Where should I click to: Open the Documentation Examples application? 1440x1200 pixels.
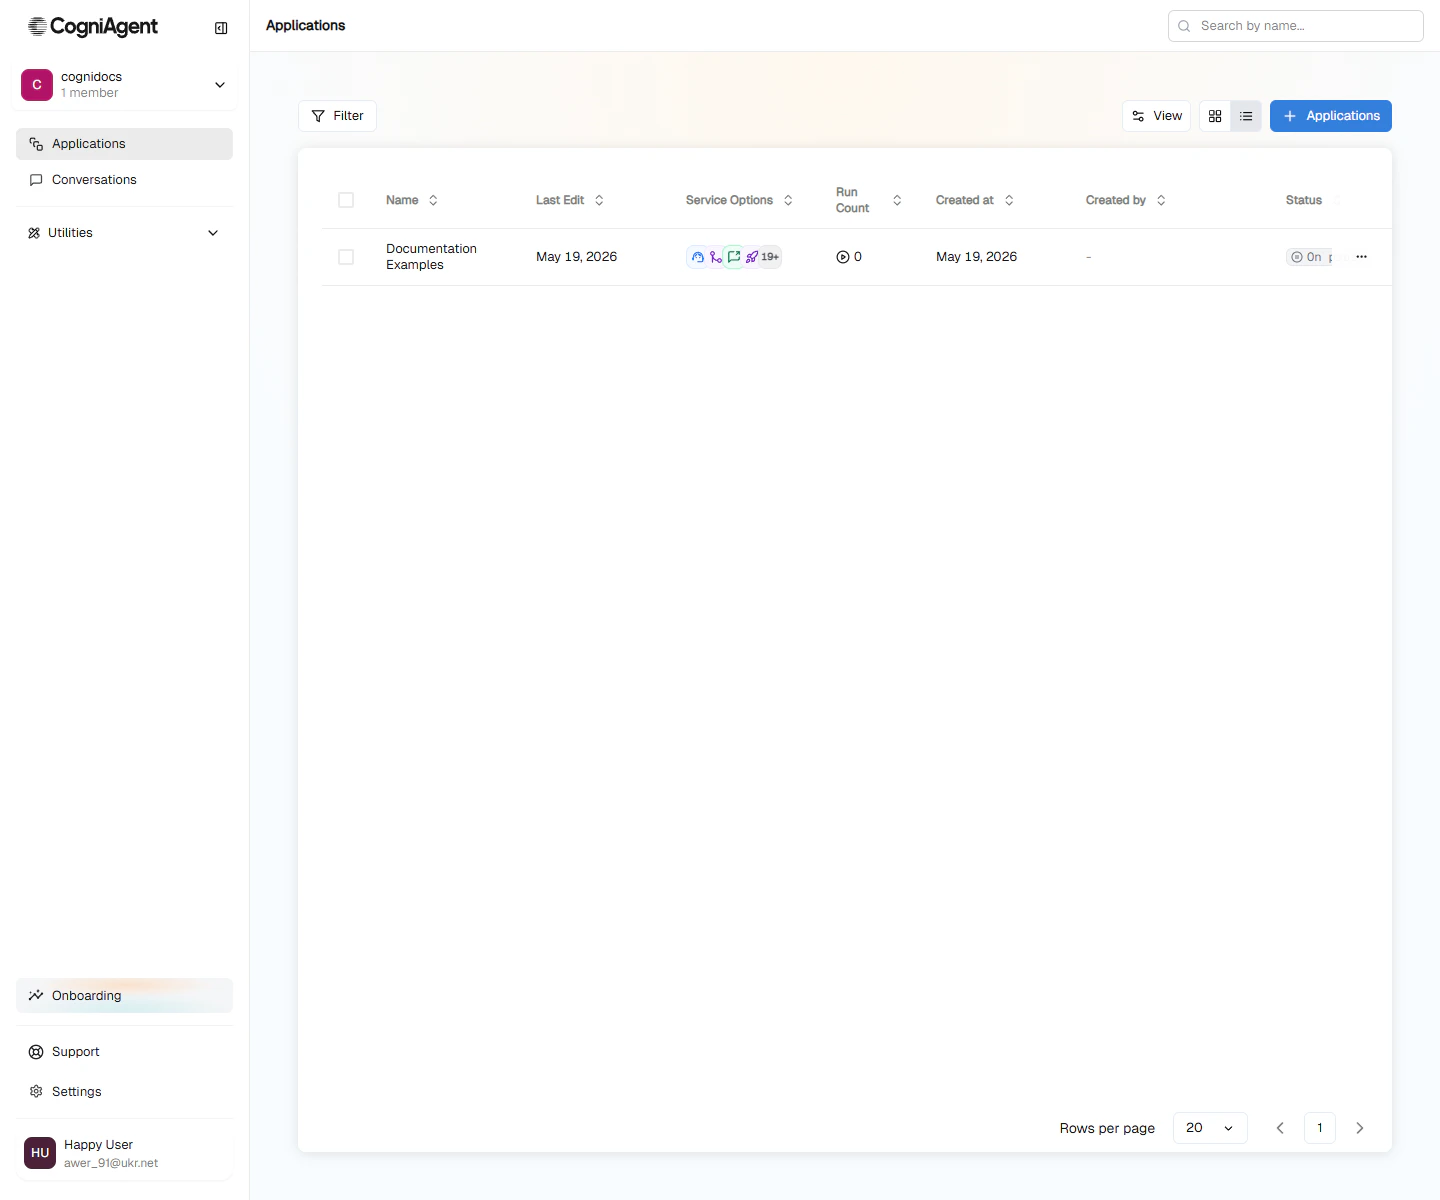click(x=431, y=257)
